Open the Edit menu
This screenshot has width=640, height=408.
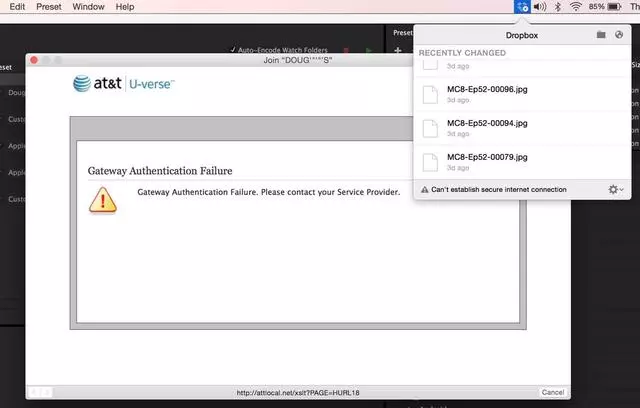17,7
